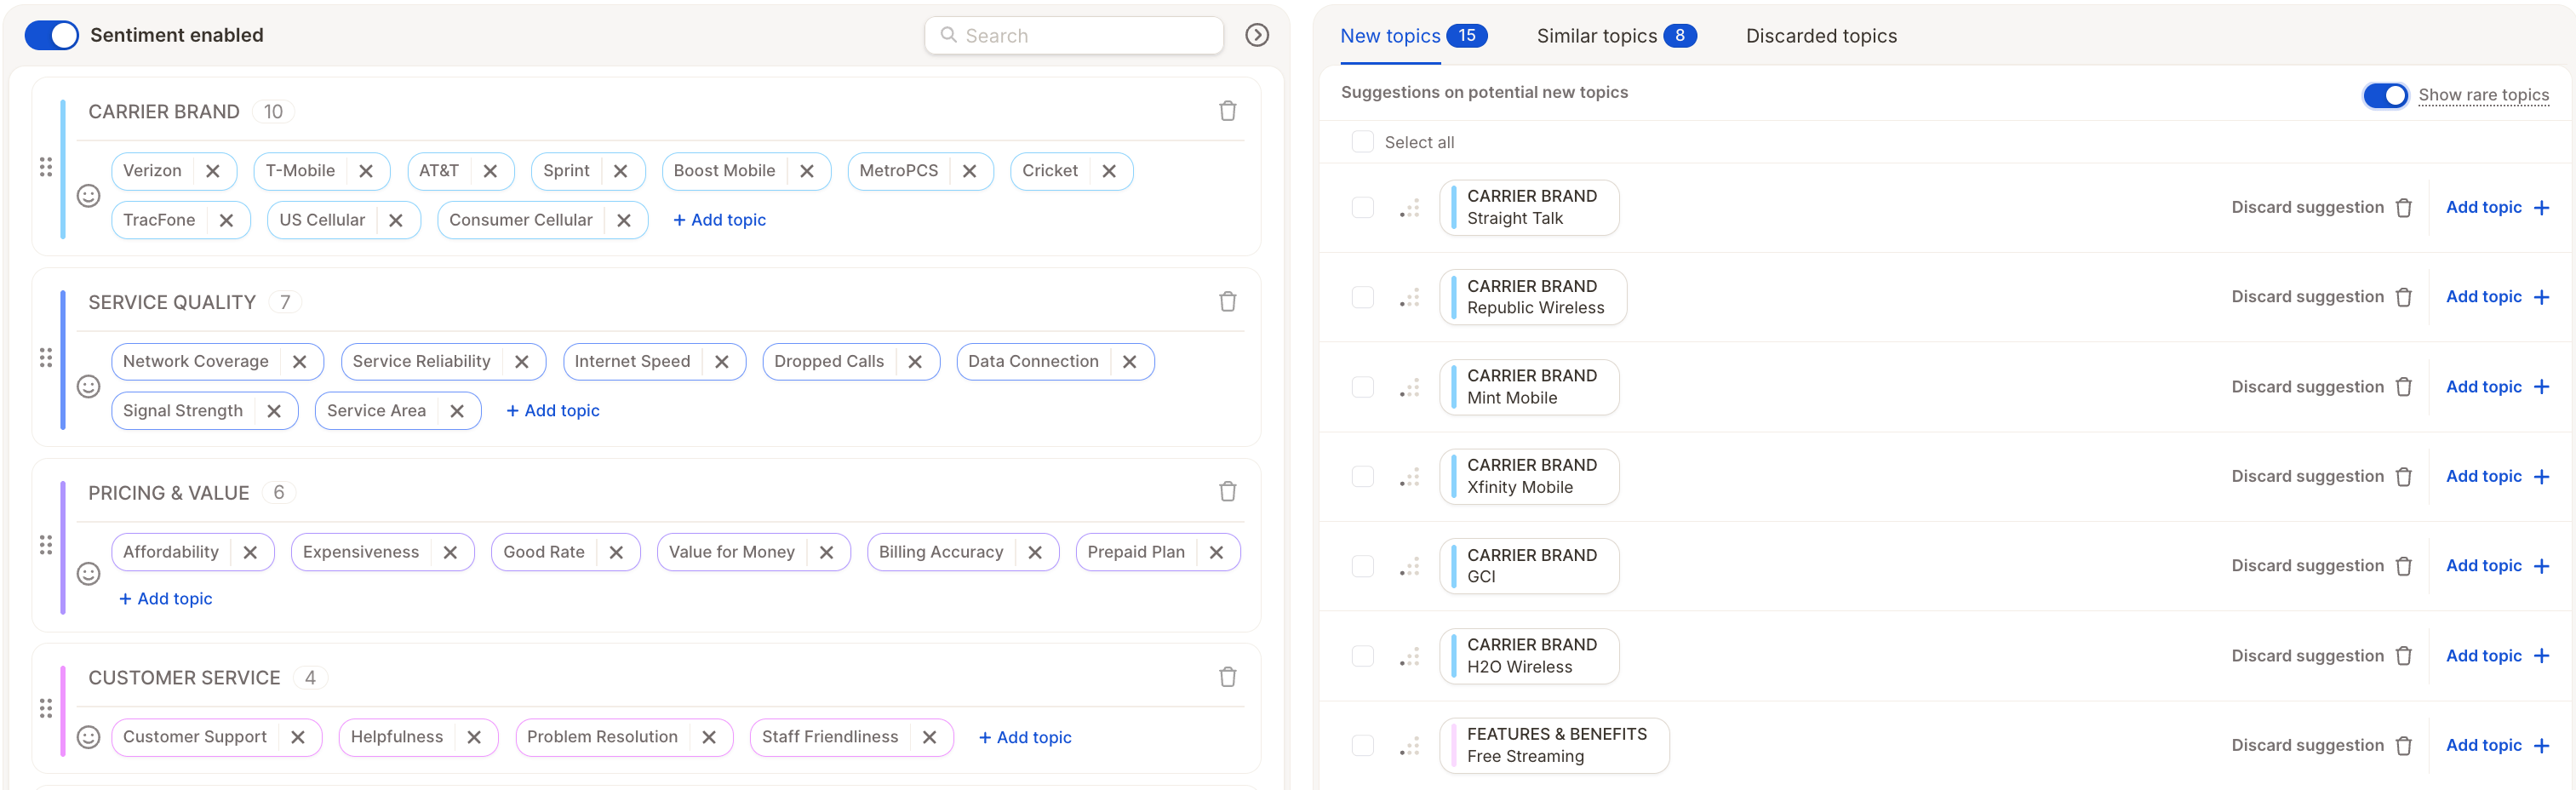2576x790 pixels.
Task: Click the plus icon for Xfinity Mobile
Action: coord(2541,477)
